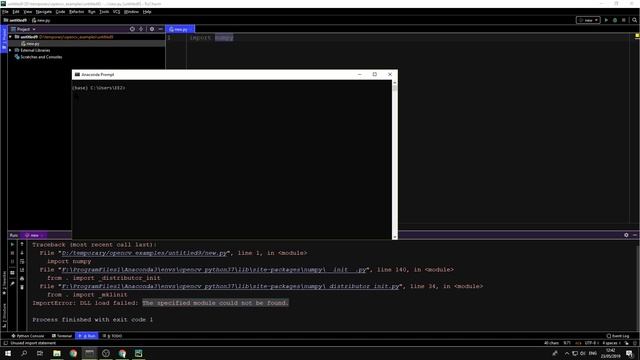Click the Up the stack trace arrow

click(22, 244)
